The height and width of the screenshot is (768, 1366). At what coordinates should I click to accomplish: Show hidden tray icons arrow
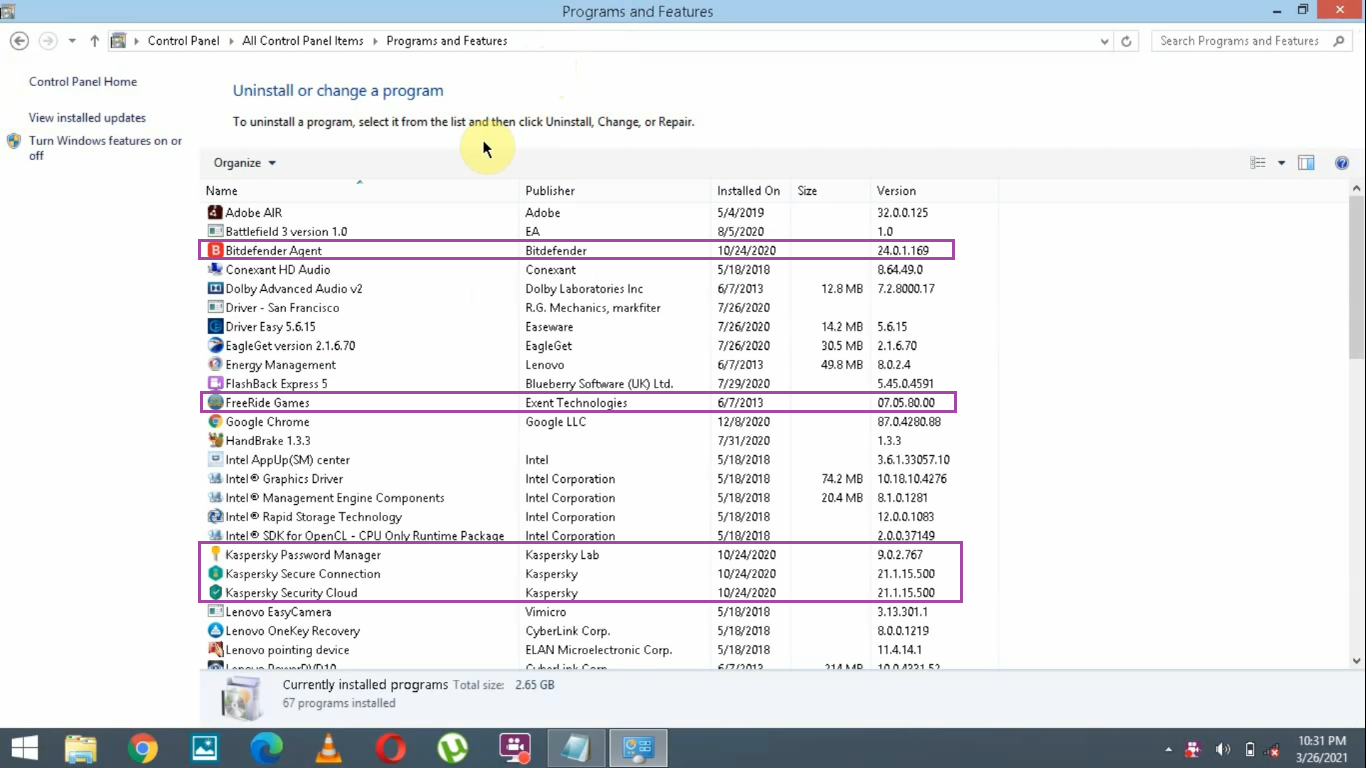(x=1169, y=749)
